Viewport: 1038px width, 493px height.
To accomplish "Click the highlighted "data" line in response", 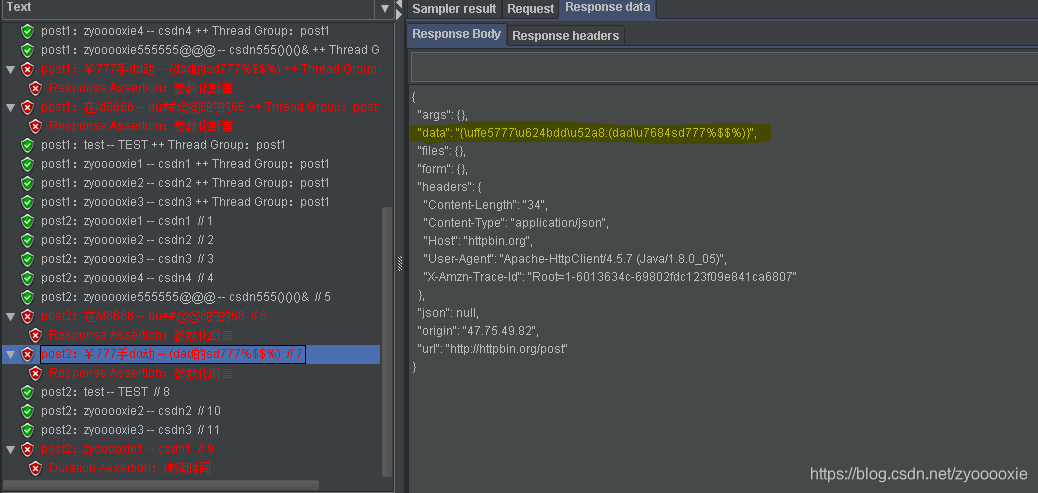I will pyautogui.click(x=587, y=134).
